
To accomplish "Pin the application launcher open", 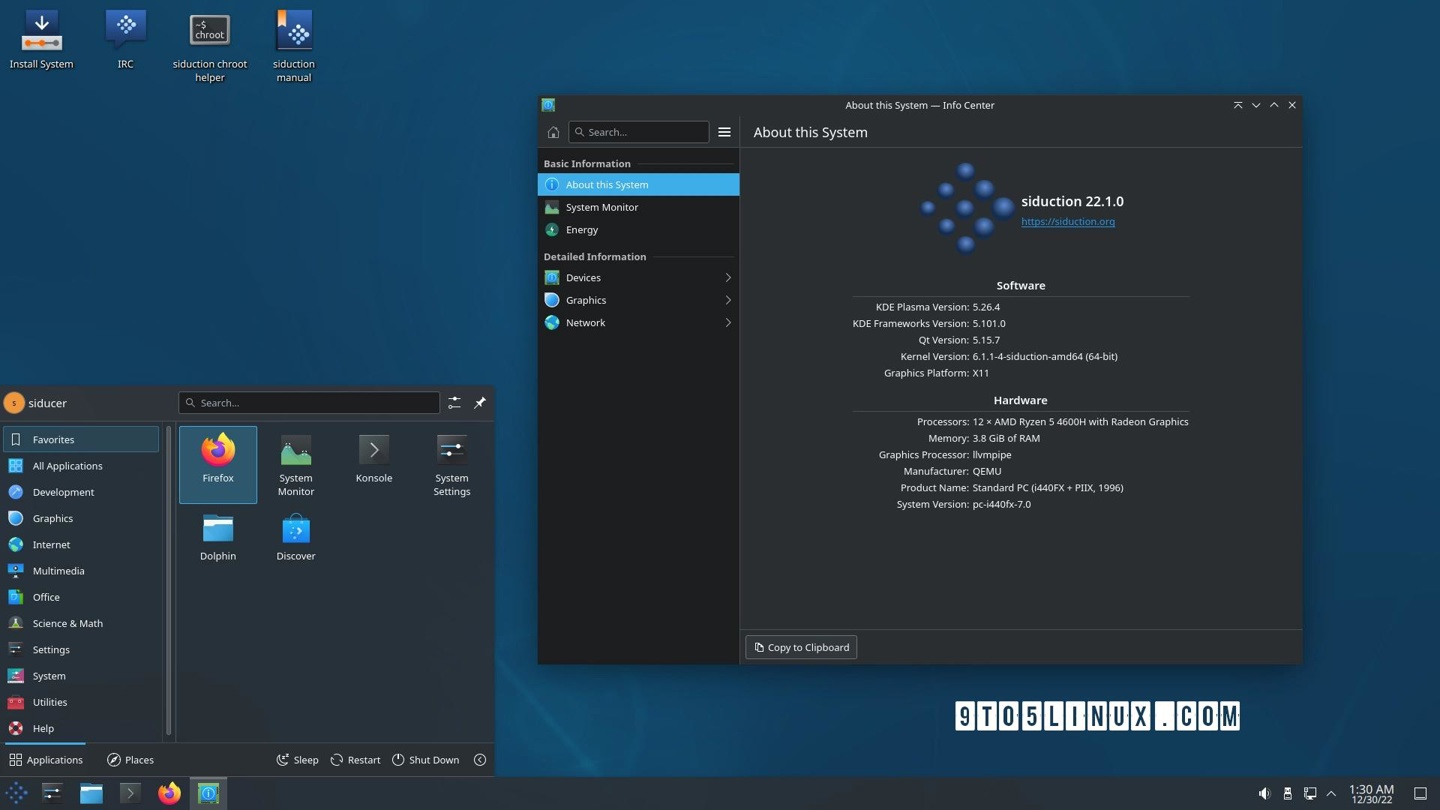I will click(480, 403).
